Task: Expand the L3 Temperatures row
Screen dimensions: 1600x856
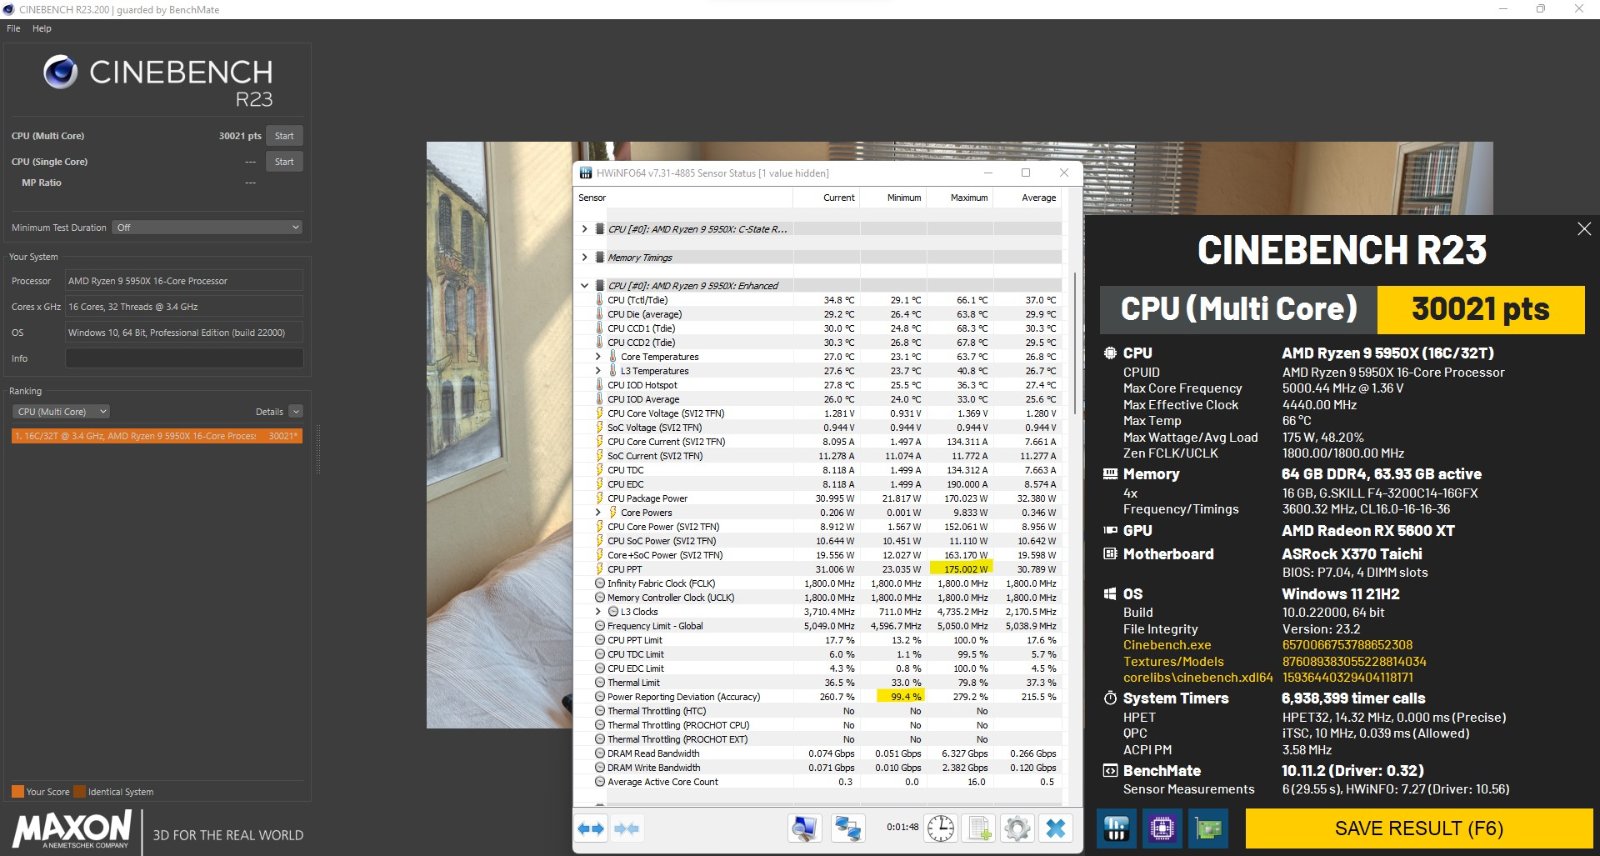Action: click(599, 370)
